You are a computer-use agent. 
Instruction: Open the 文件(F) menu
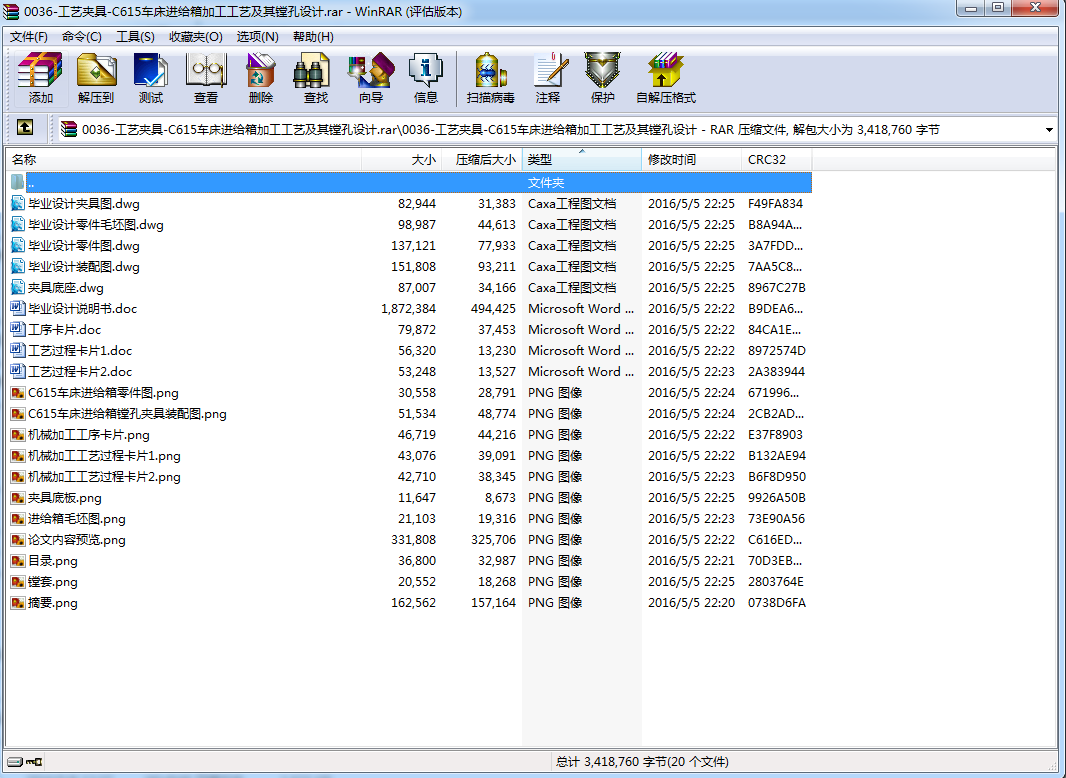tap(29, 37)
